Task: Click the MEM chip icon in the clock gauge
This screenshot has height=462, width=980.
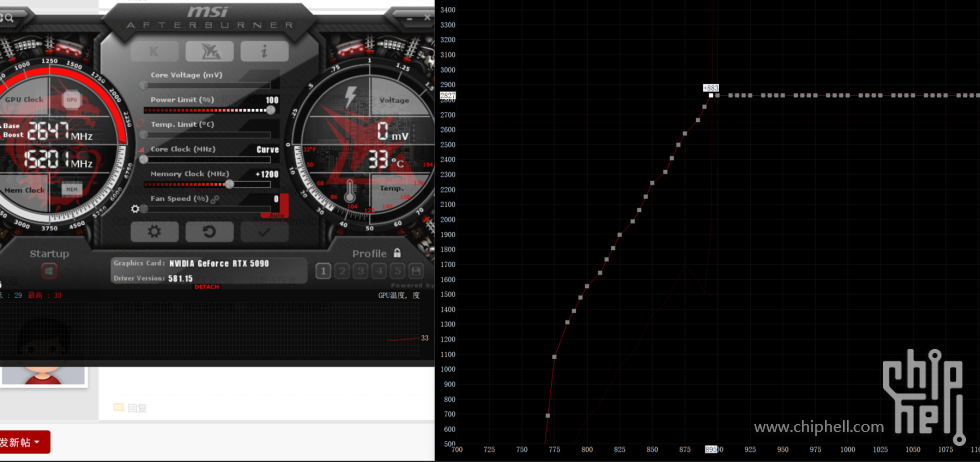Action: click(71, 189)
